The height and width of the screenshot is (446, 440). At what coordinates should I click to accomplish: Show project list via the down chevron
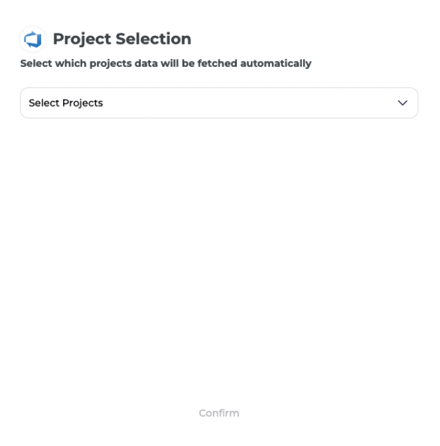click(402, 103)
